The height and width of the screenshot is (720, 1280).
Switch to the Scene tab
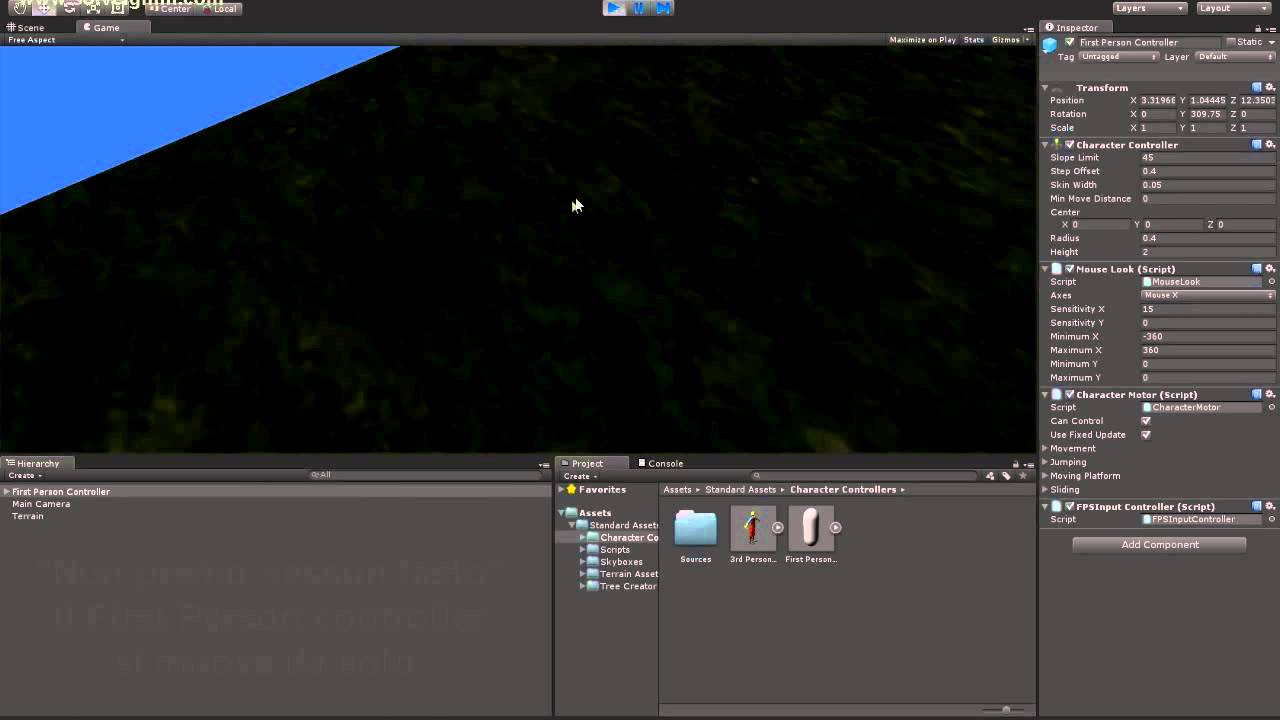coord(24,28)
